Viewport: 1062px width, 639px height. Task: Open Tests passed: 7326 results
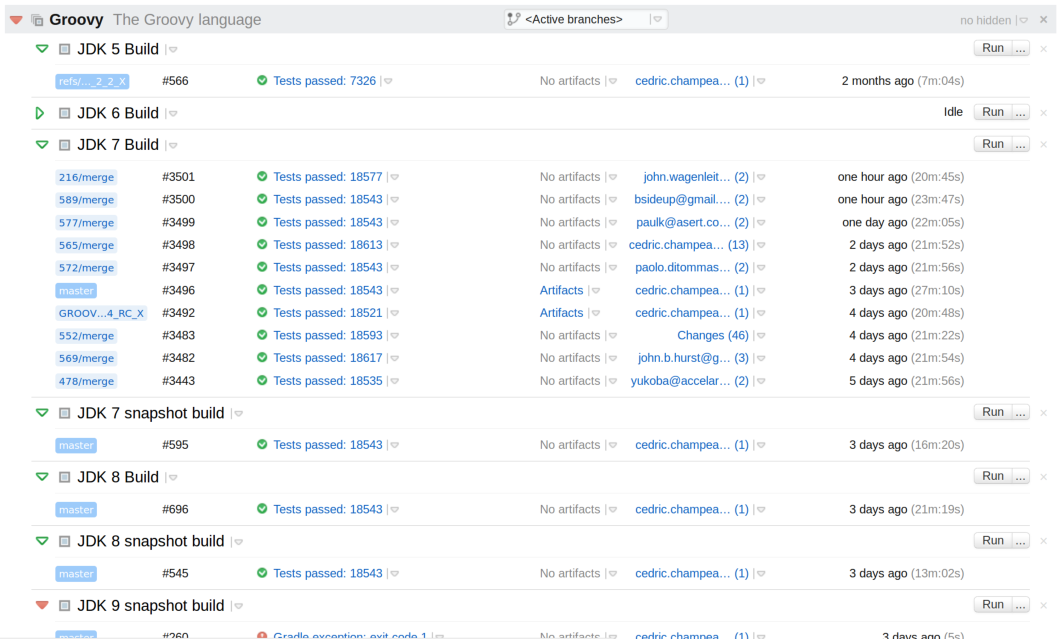tap(324, 81)
